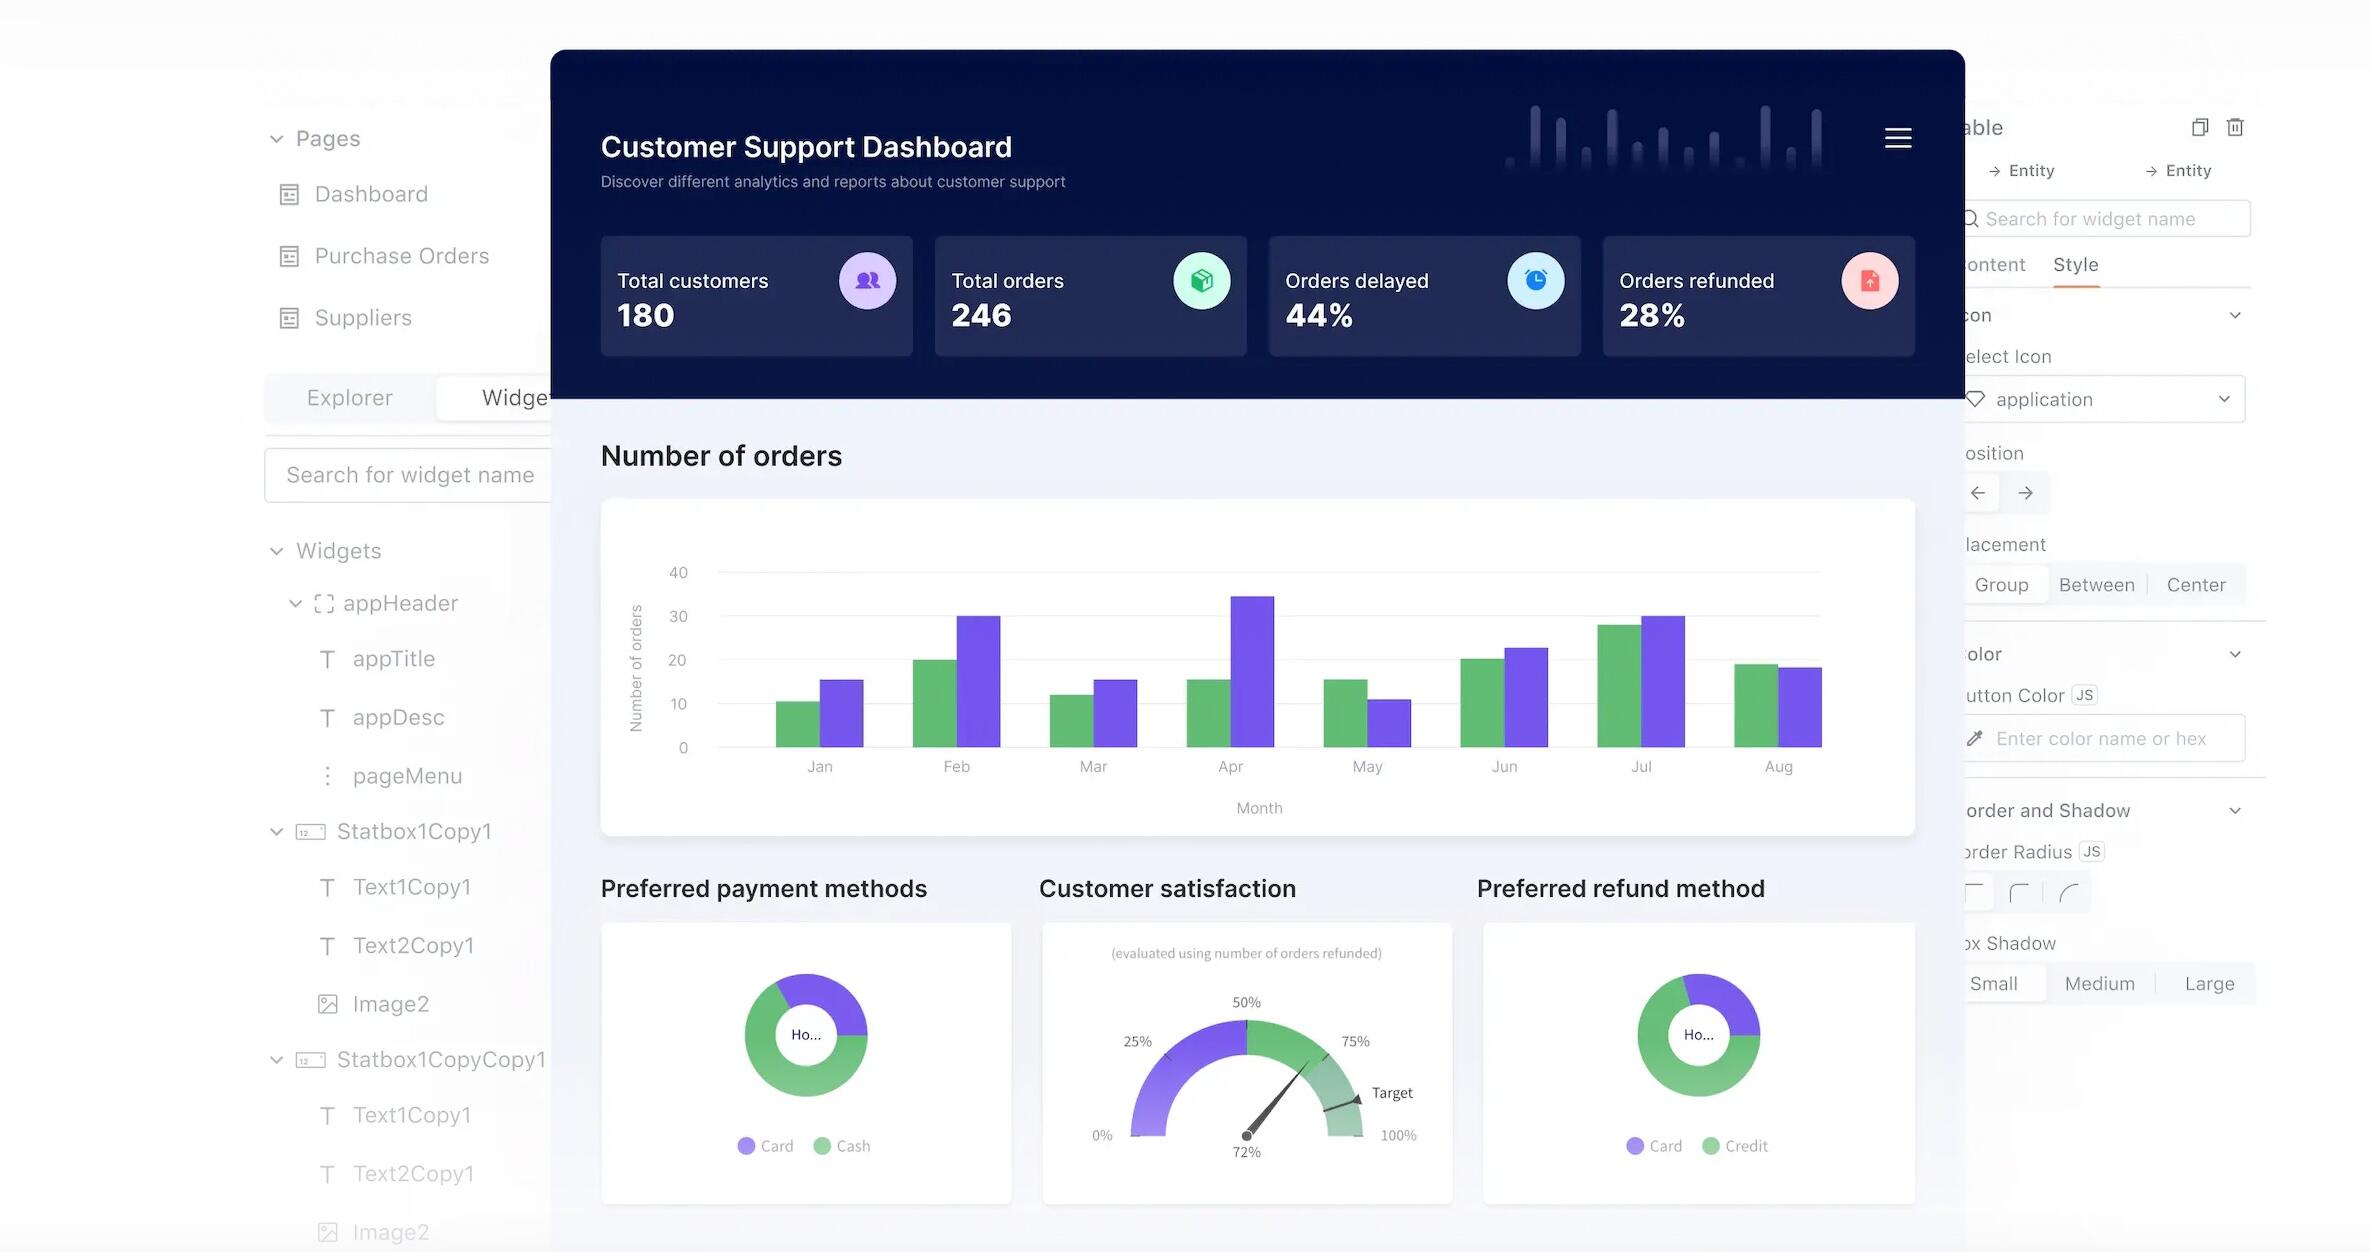Click the copy widget icon
This screenshot has width=2370, height=1252.
[2199, 127]
